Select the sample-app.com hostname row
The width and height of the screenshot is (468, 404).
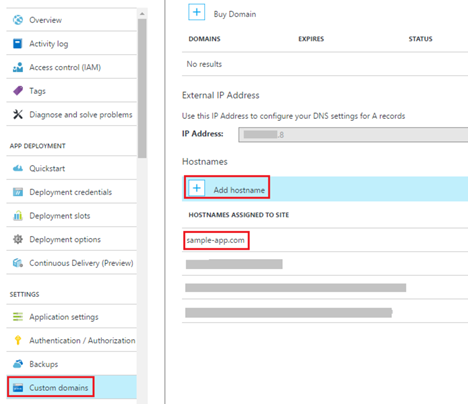pos(325,240)
